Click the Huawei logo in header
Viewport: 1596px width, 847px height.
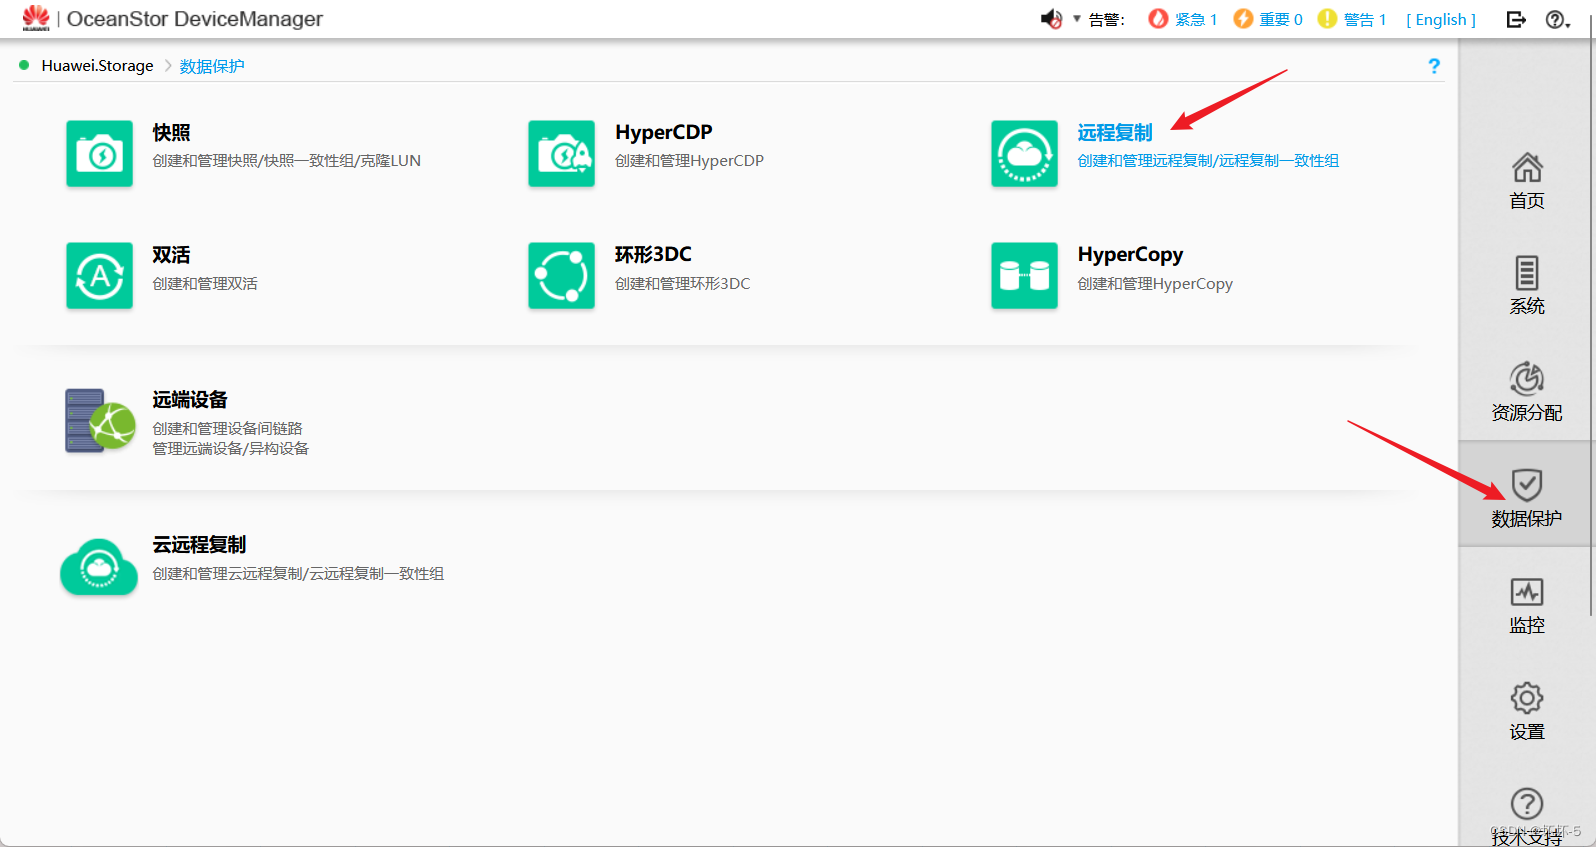[x=36, y=18]
